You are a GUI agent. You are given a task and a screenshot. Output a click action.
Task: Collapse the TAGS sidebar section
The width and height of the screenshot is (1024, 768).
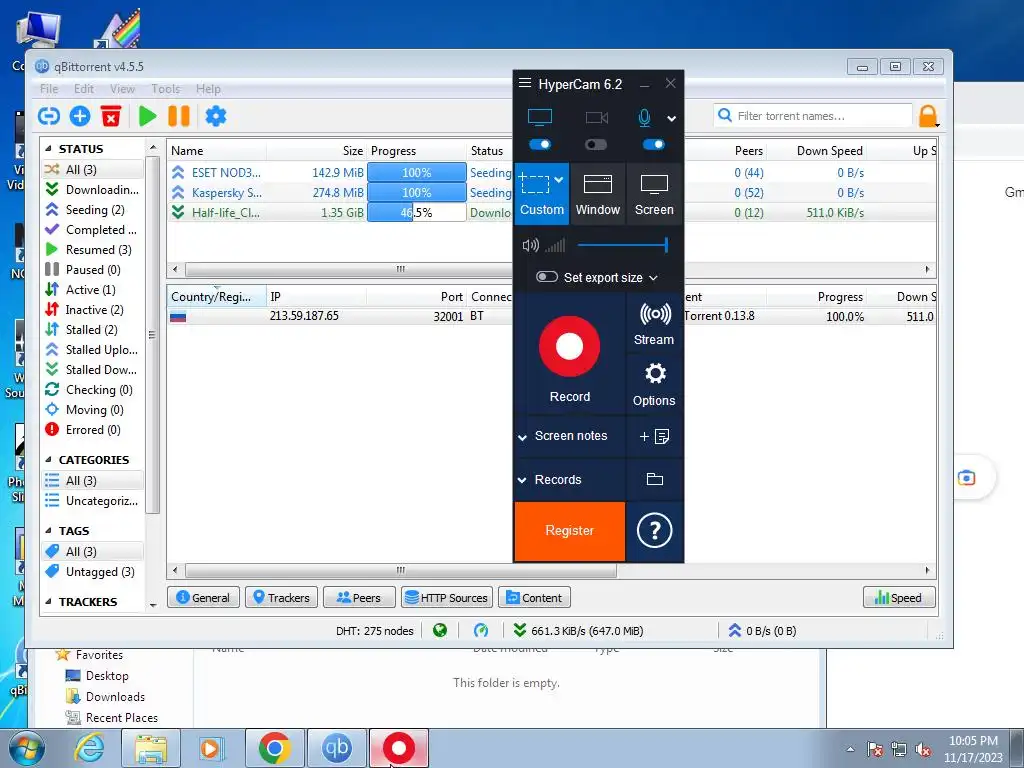pos(48,530)
